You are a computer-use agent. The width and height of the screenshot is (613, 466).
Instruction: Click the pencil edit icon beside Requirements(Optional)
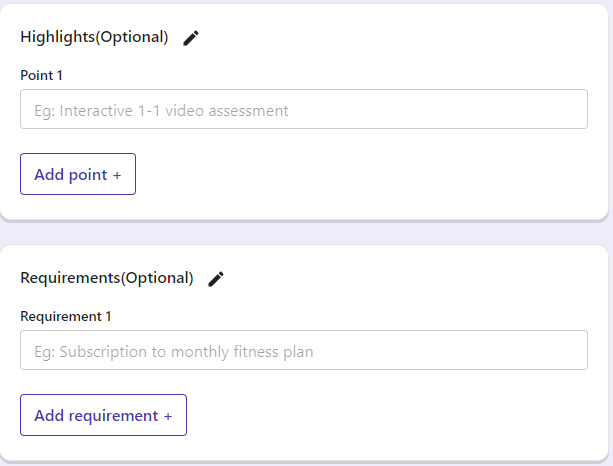[x=216, y=279]
